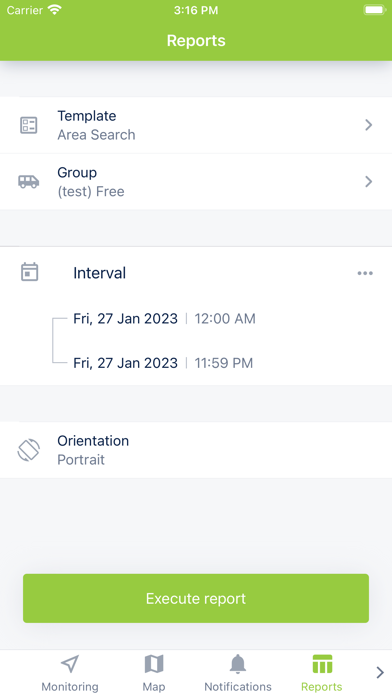Tap the Group van icon
The image size is (392, 696).
pos(29,182)
